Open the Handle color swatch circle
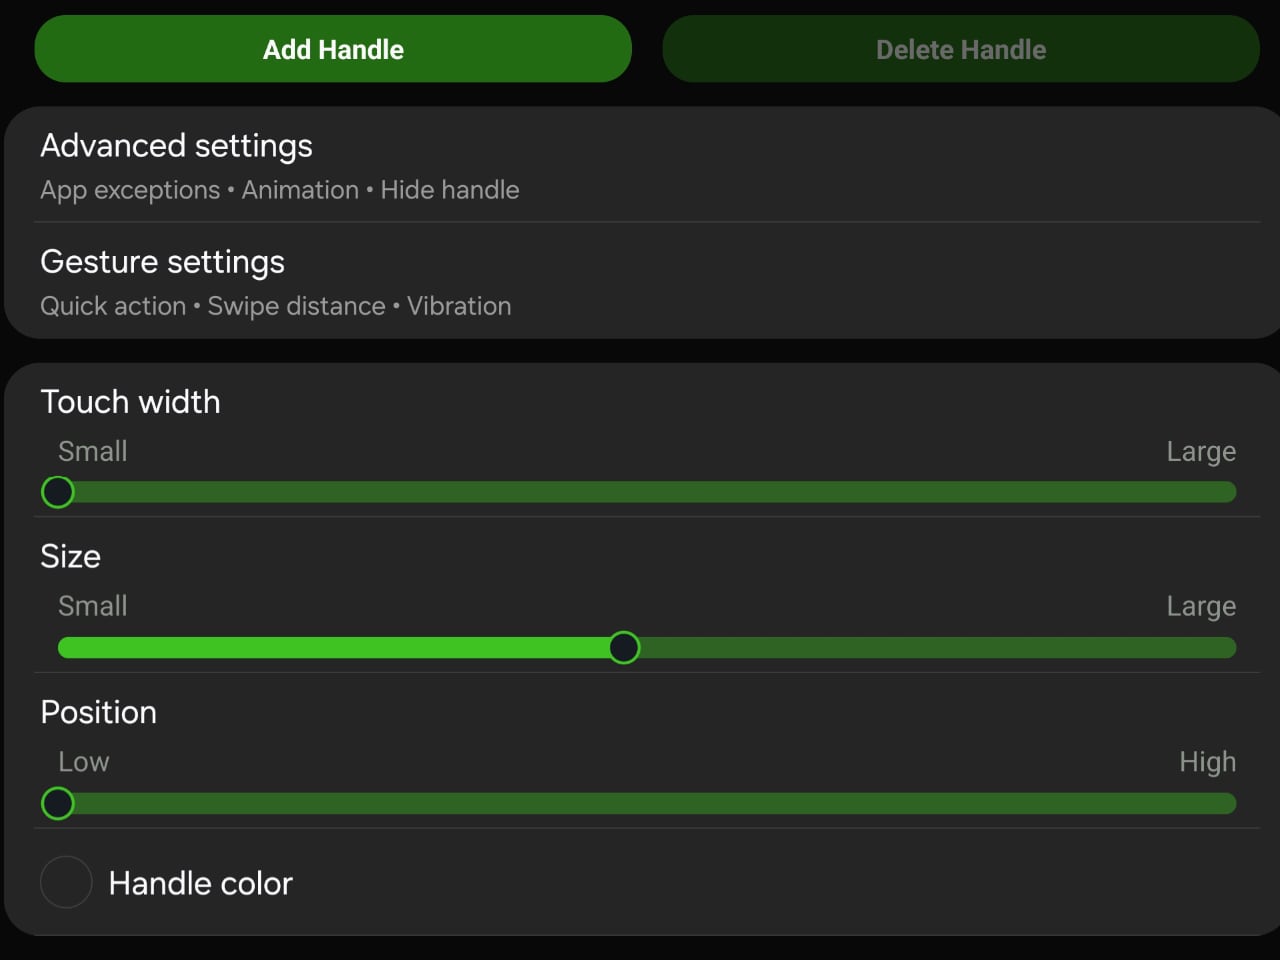 (66, 882)
